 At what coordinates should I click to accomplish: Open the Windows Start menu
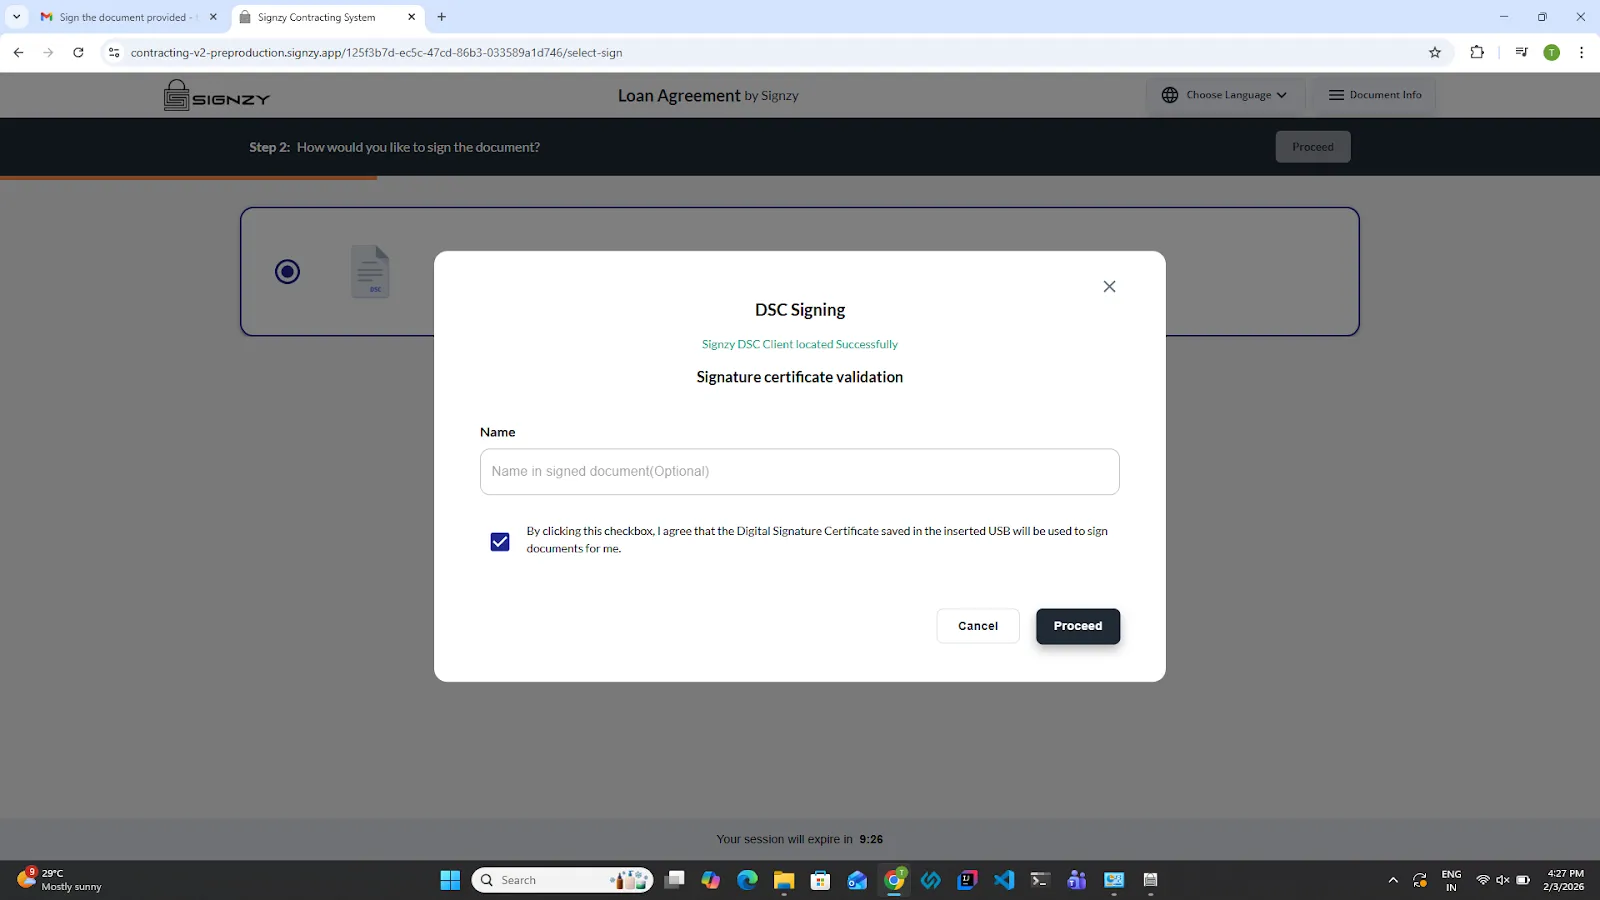450,880
